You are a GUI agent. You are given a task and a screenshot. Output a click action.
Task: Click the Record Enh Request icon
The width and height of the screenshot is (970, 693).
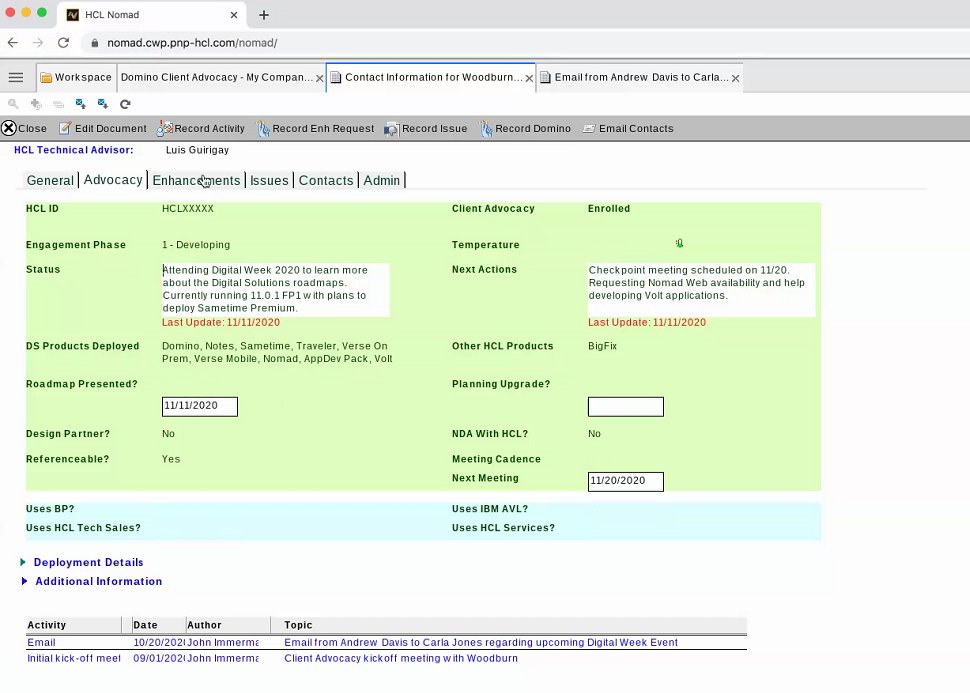pyautogui.click(x=264, y=128)
